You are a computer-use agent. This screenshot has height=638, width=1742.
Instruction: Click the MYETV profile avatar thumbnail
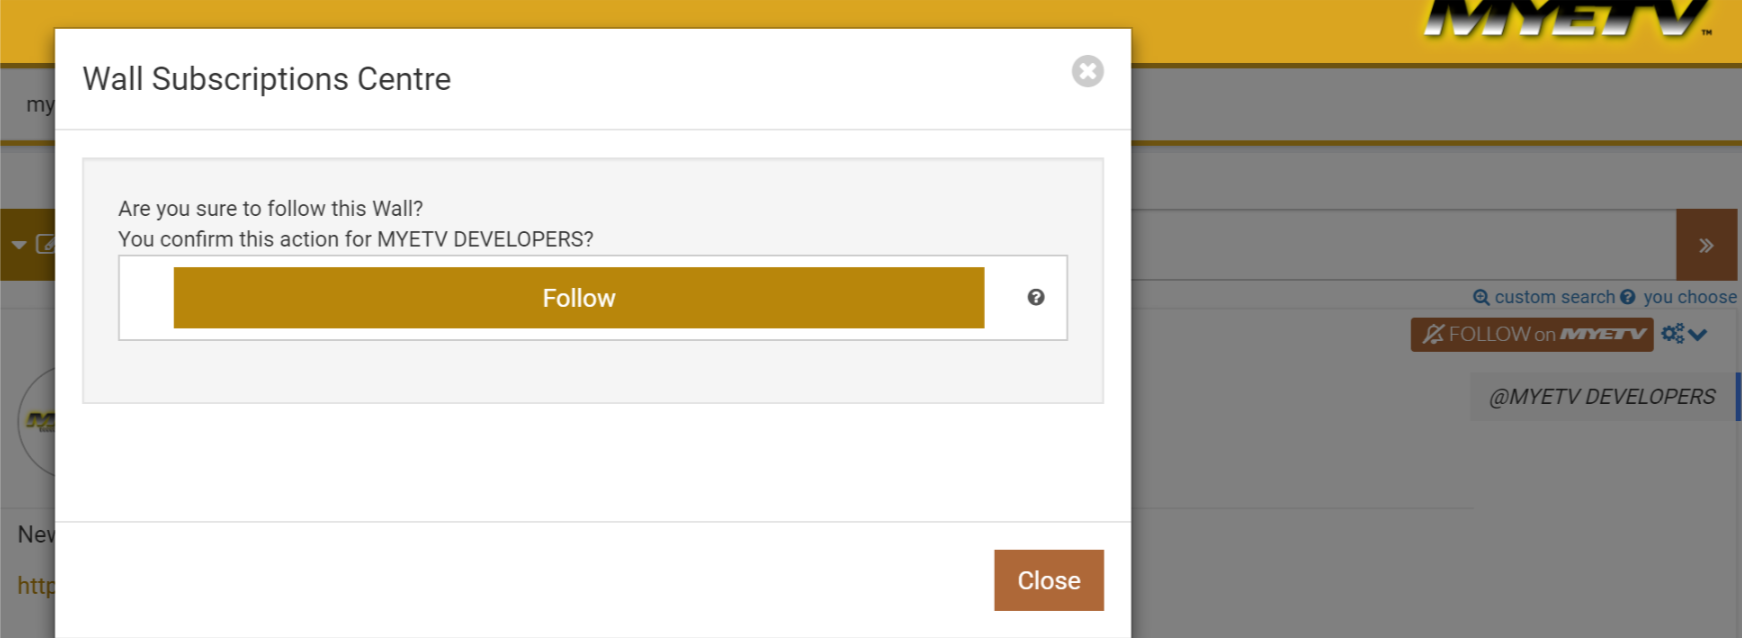click(x=37, y=421)
